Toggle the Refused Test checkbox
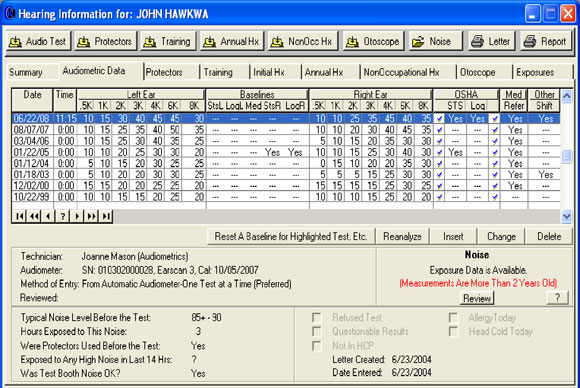 317,318
